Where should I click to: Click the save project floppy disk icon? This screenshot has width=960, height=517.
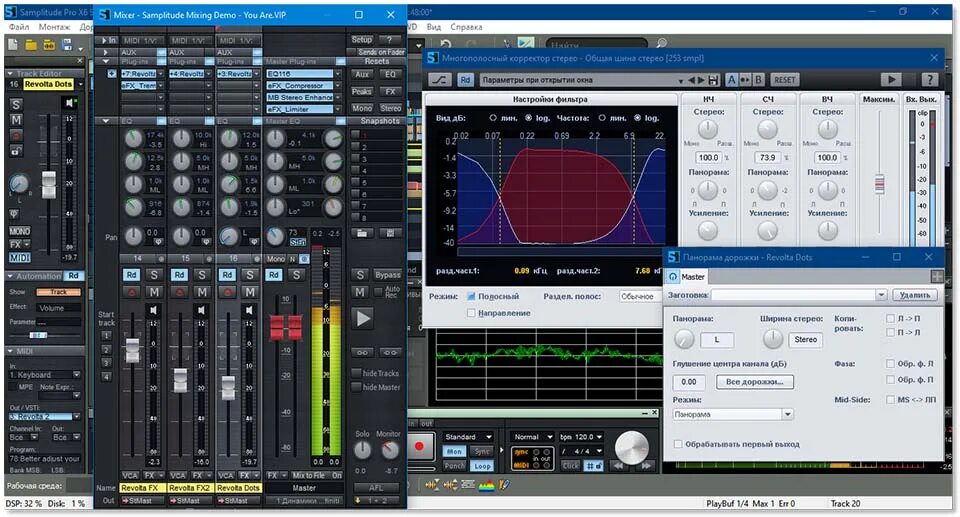coord(66,45)
